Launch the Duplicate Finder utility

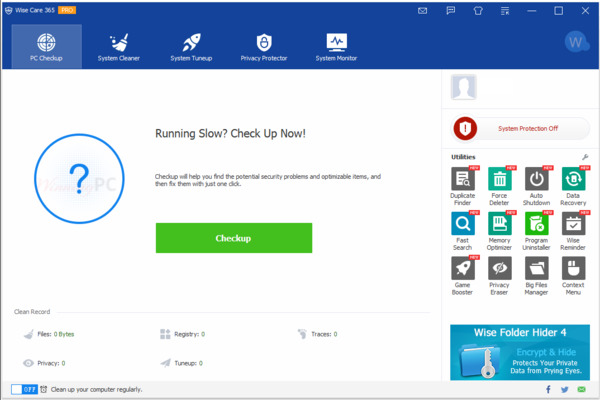coord(463,186)
